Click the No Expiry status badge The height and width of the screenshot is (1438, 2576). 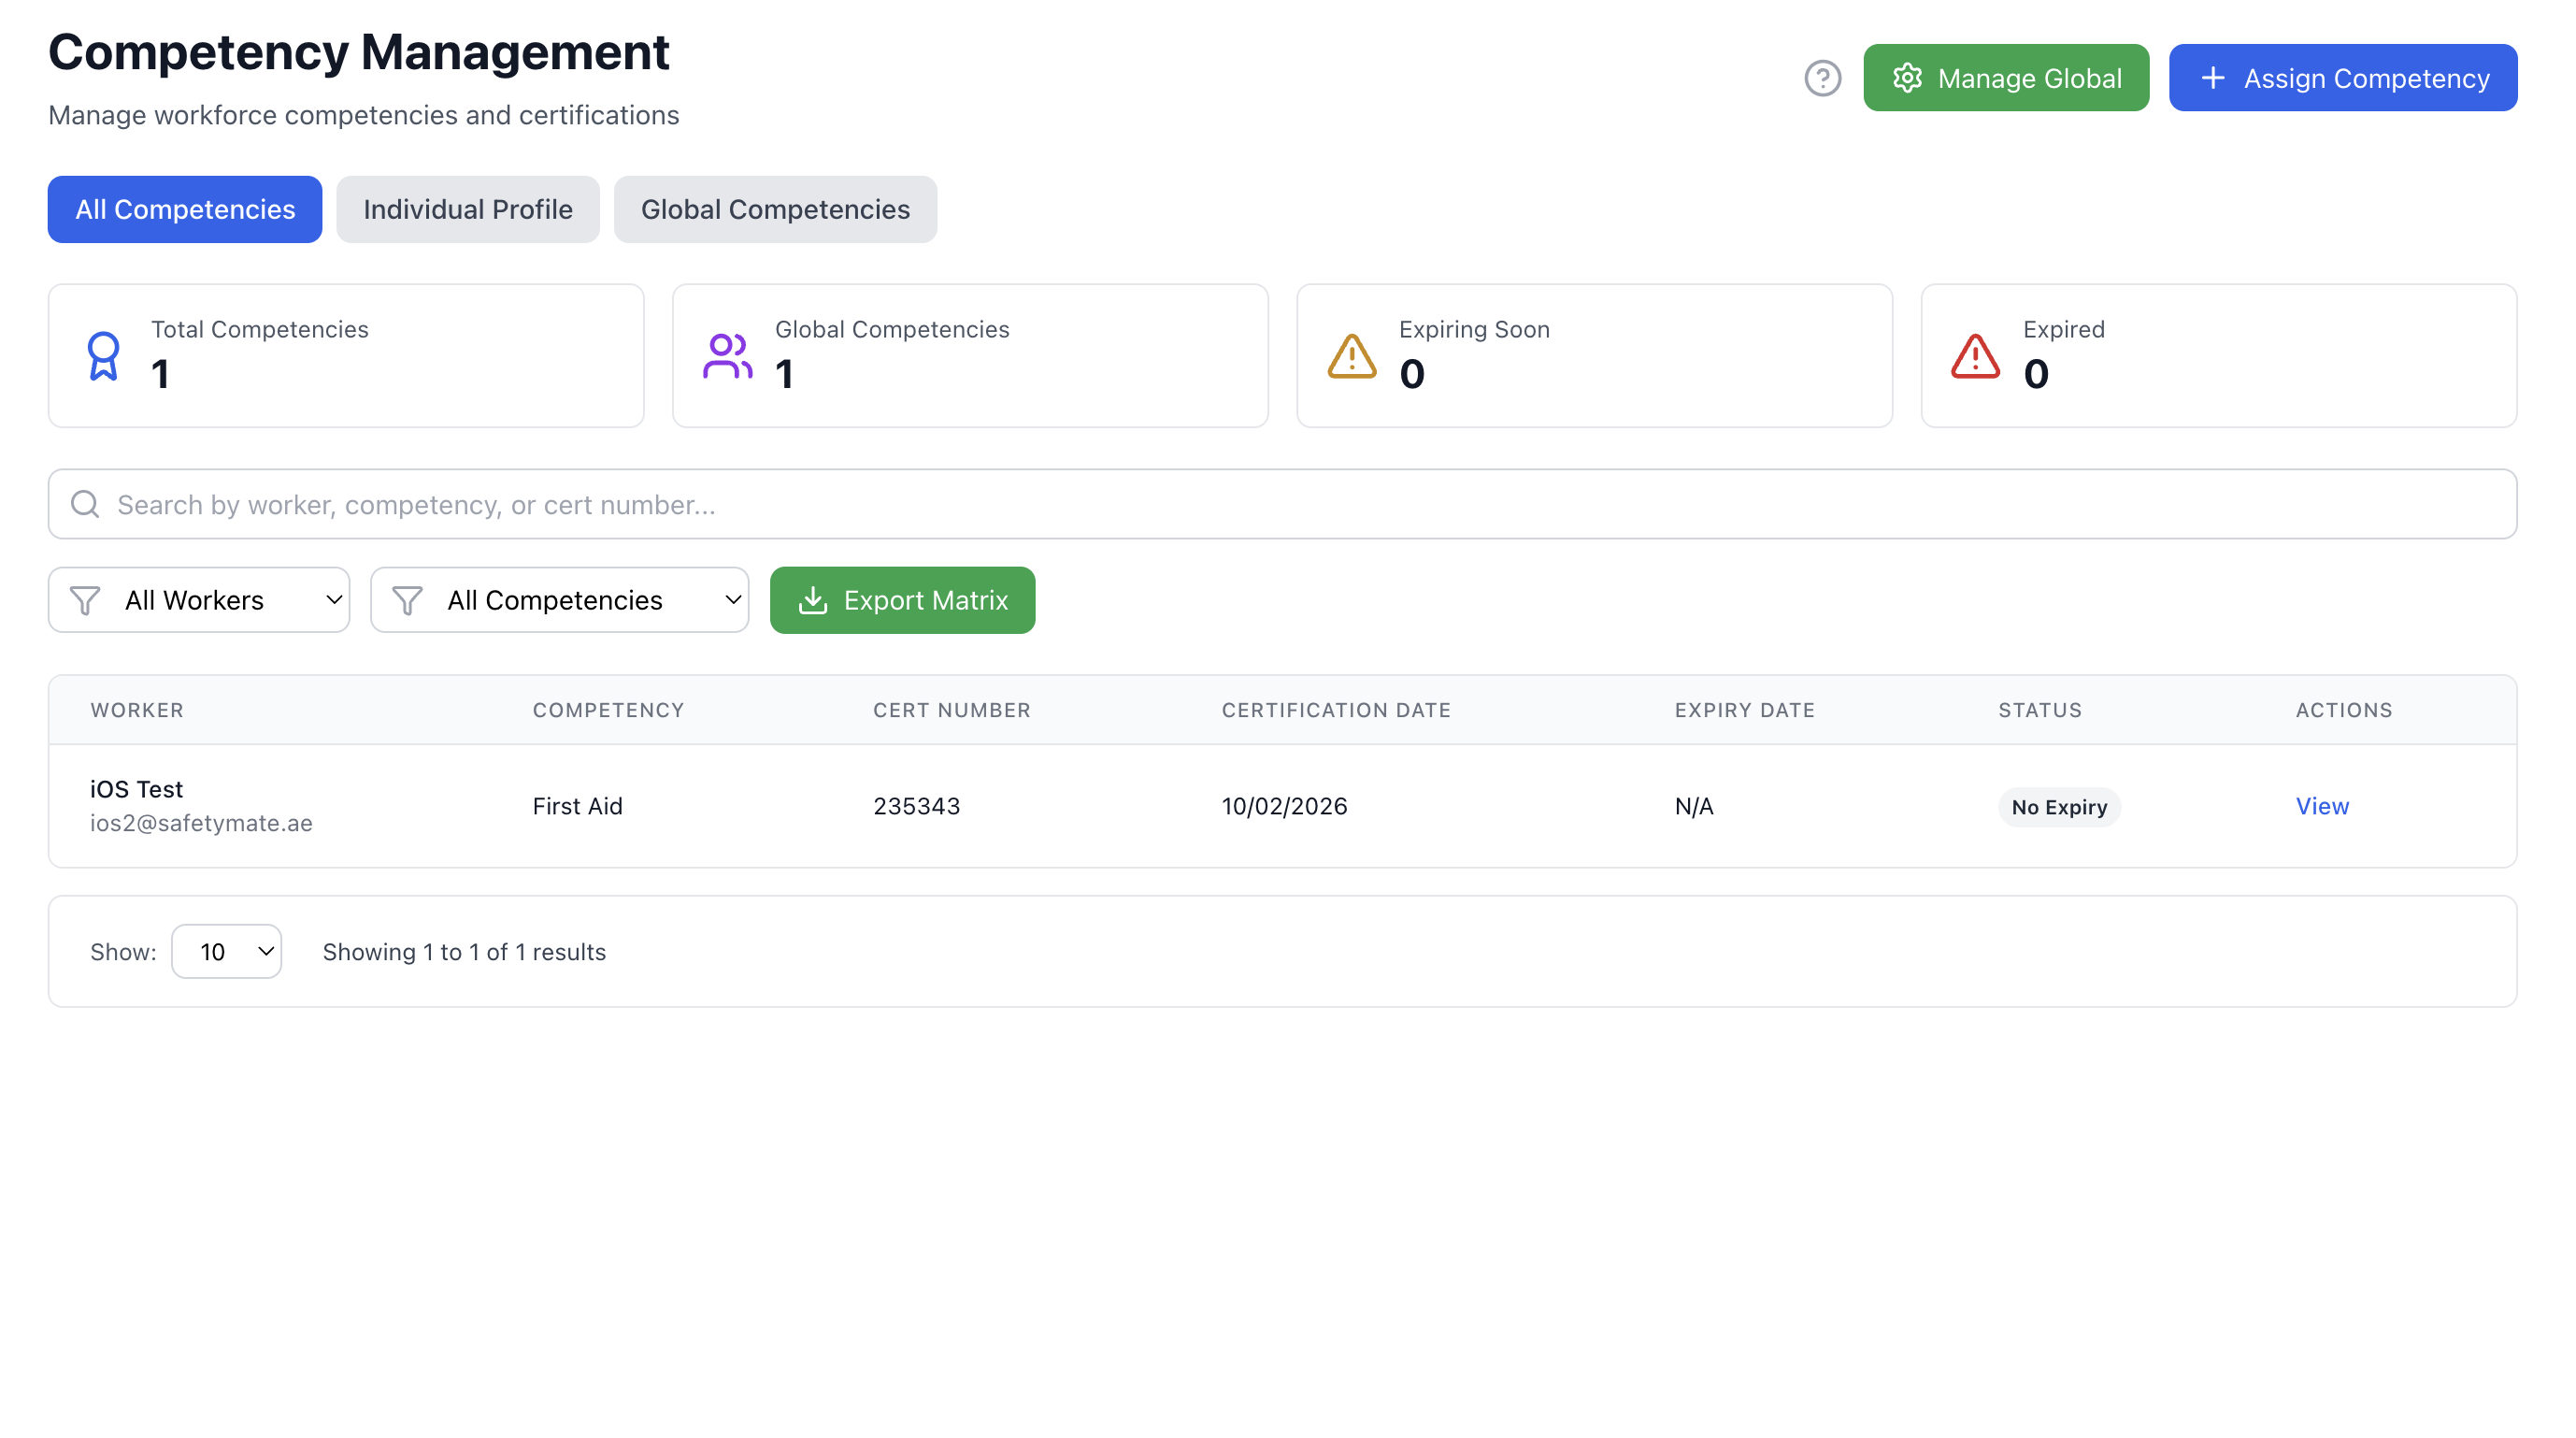(2059, 807)
